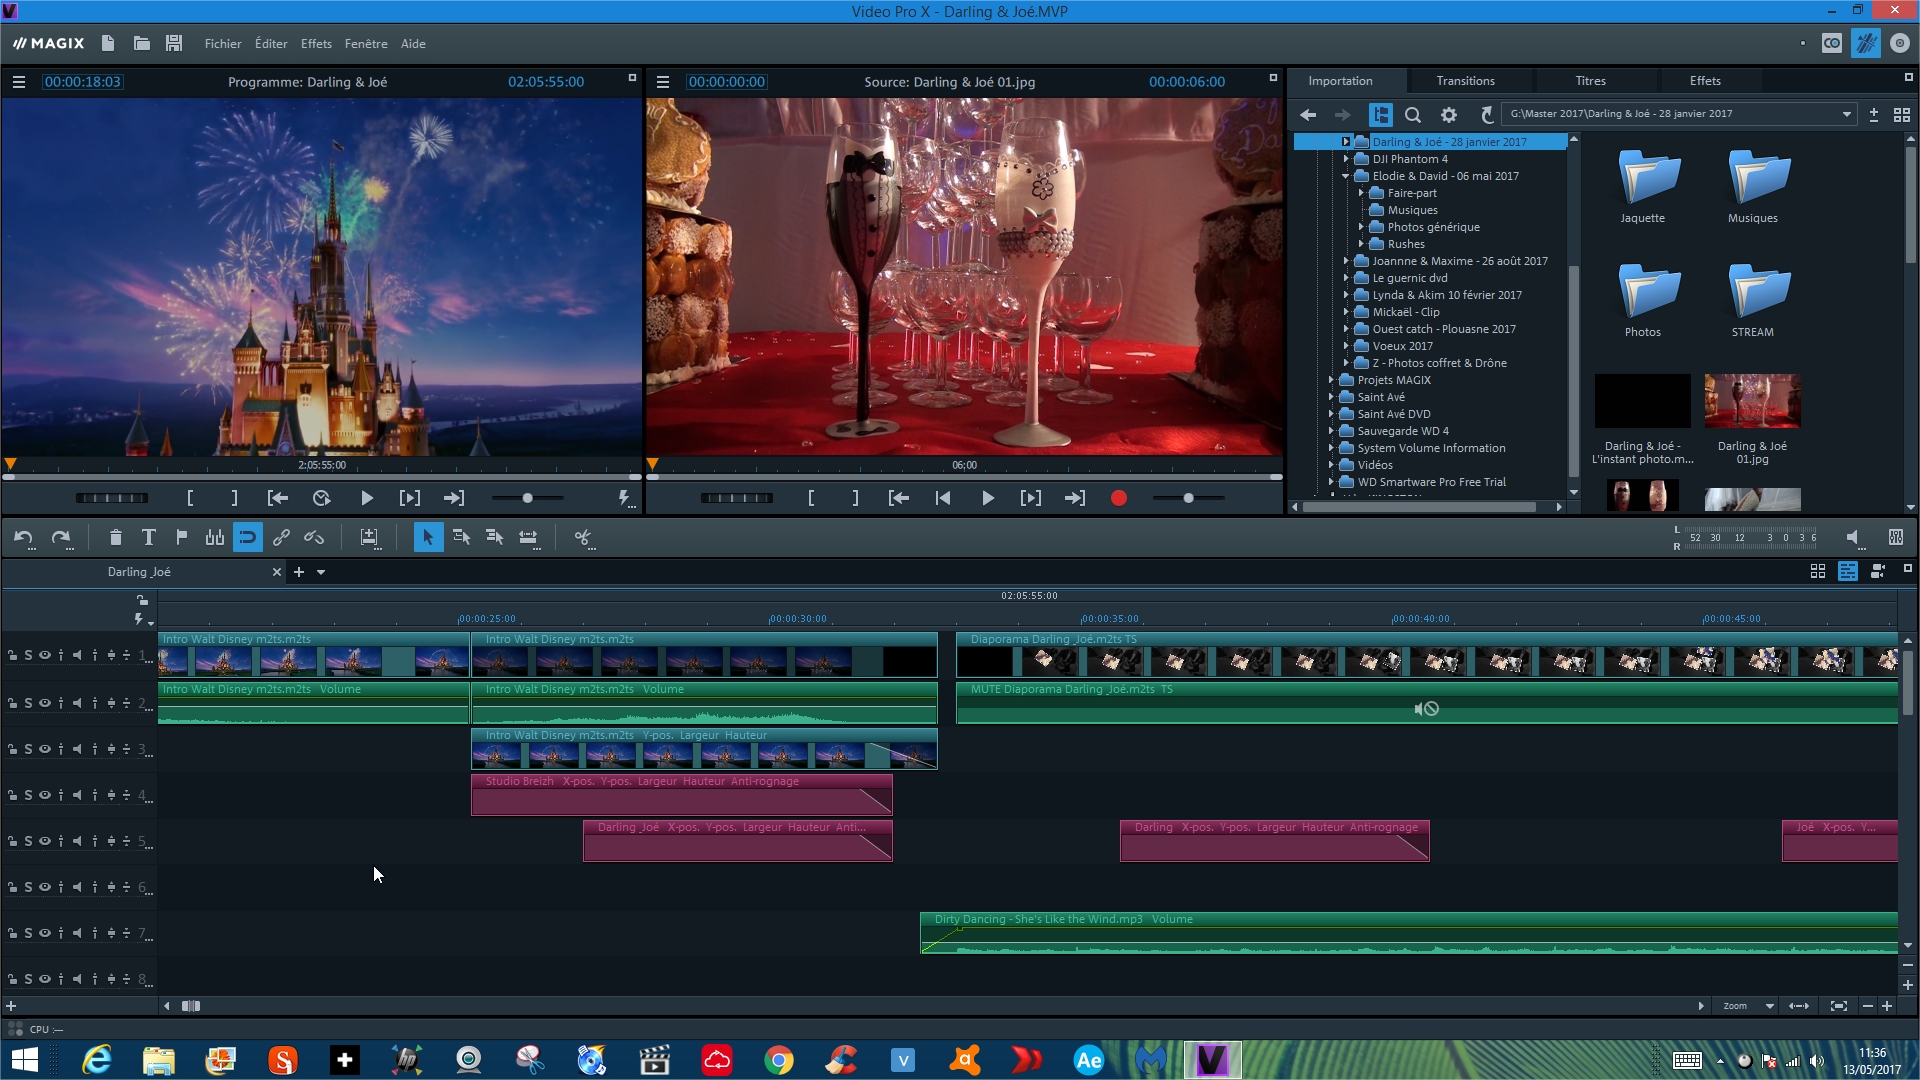Open Fenêtre menu
The width and height of the screenshot is (1920, 1080).
pyautogui.click(x=366, y=44)
